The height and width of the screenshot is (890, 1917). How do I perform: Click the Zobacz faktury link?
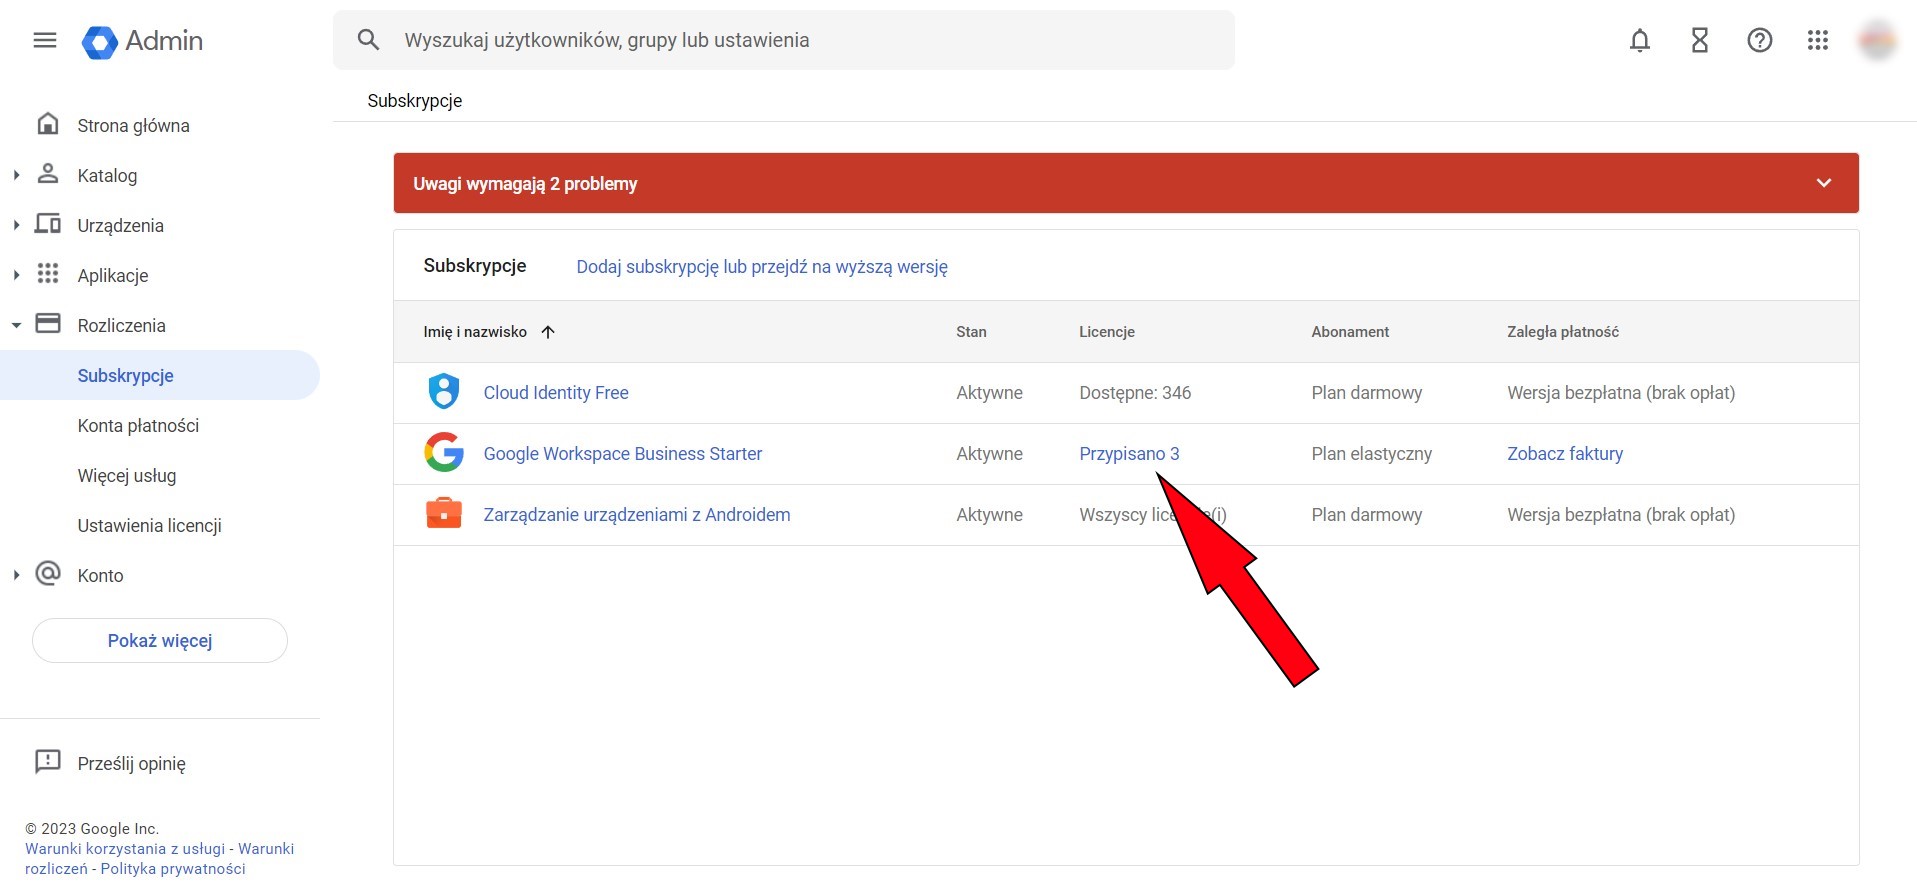pyautogui.click(x=1565, y=454)
